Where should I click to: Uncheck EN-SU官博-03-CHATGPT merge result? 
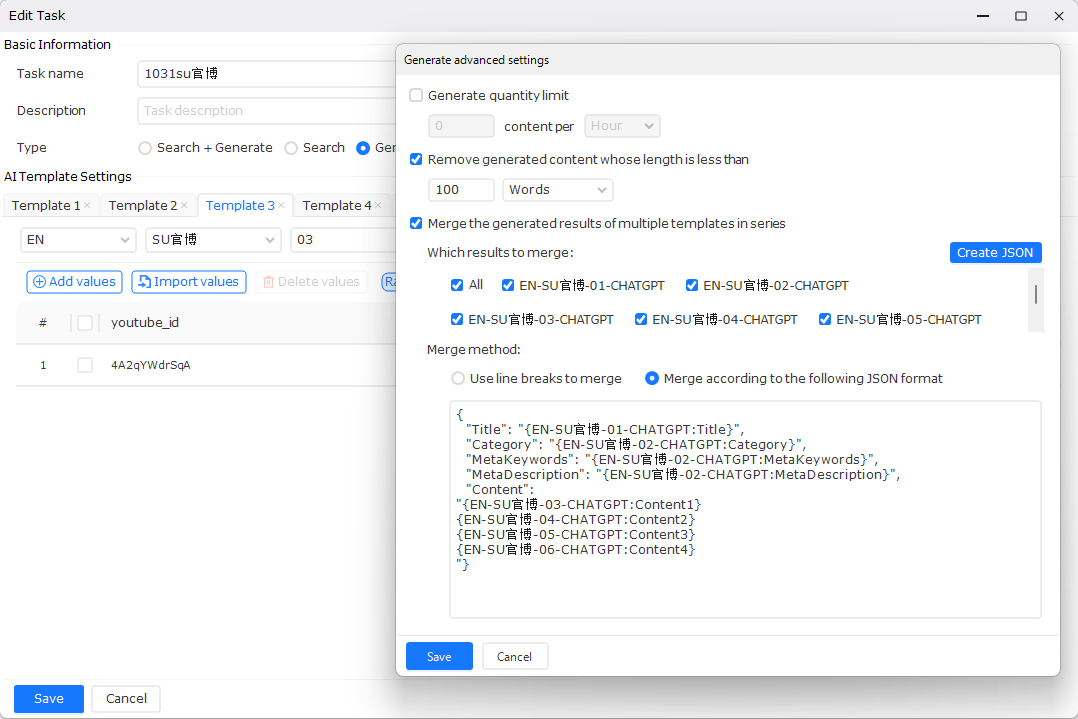pos(457,320)
